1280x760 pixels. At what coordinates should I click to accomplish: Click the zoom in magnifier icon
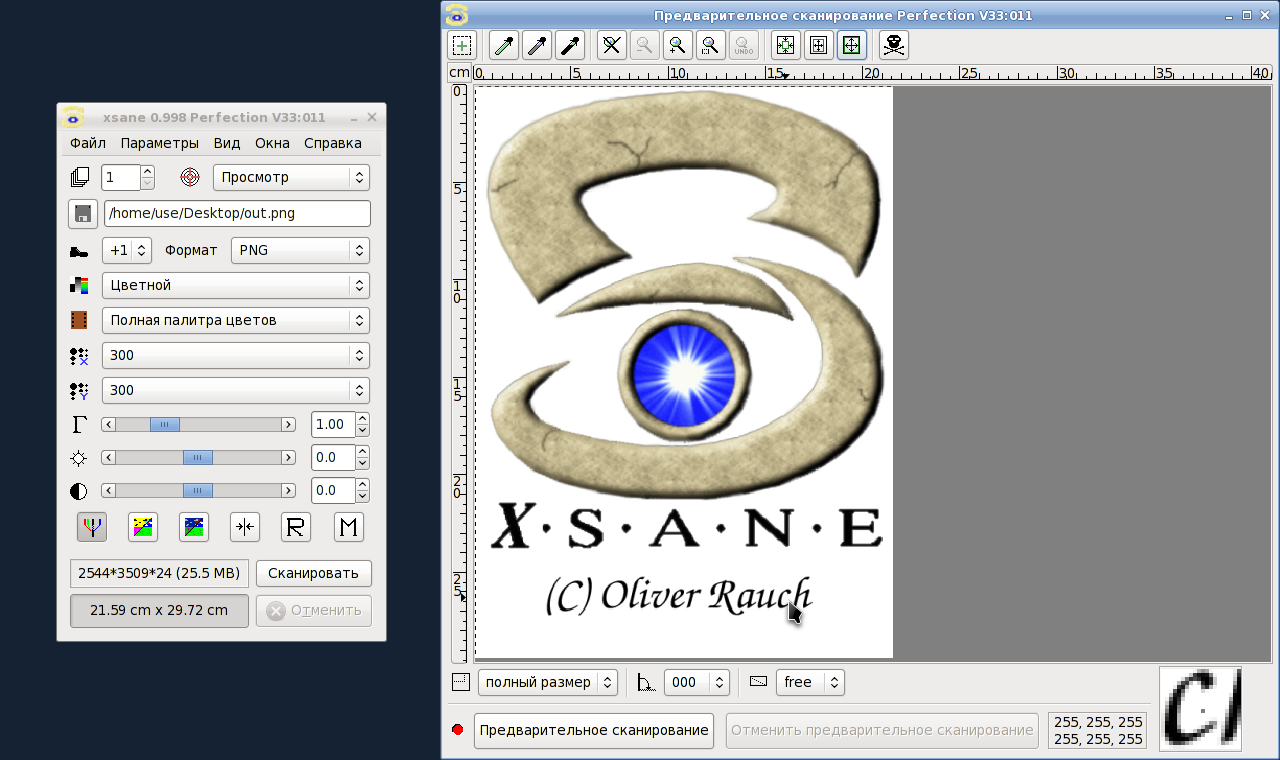click(x=678, y=45)
